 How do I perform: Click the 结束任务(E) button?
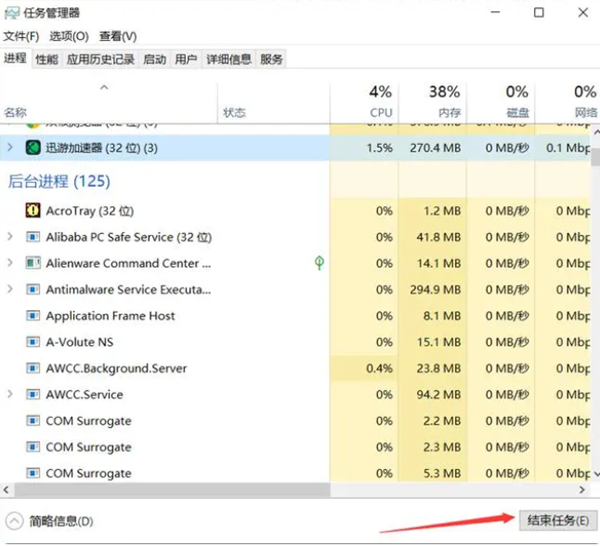point(558,520)
